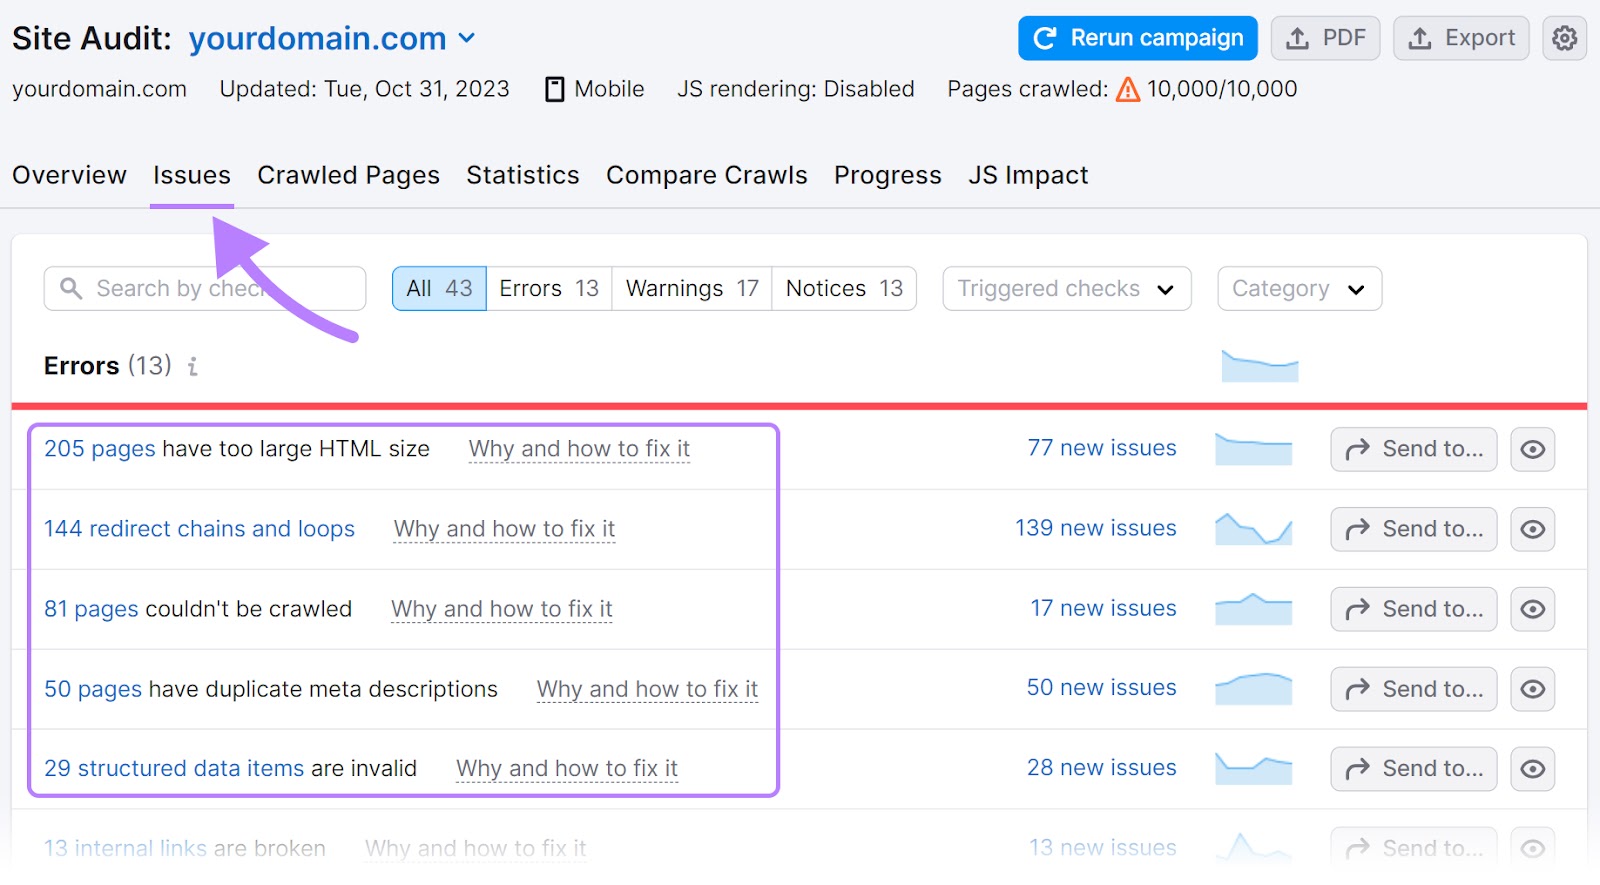The image size is (1600, 885).
Task: Switch to the Crawled Pages tab
Action: (x=348, y=175)
